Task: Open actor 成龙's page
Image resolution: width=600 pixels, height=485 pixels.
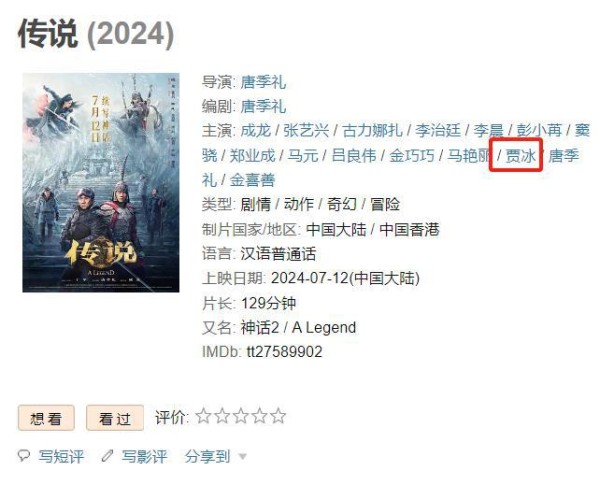Action: point(256,131)
